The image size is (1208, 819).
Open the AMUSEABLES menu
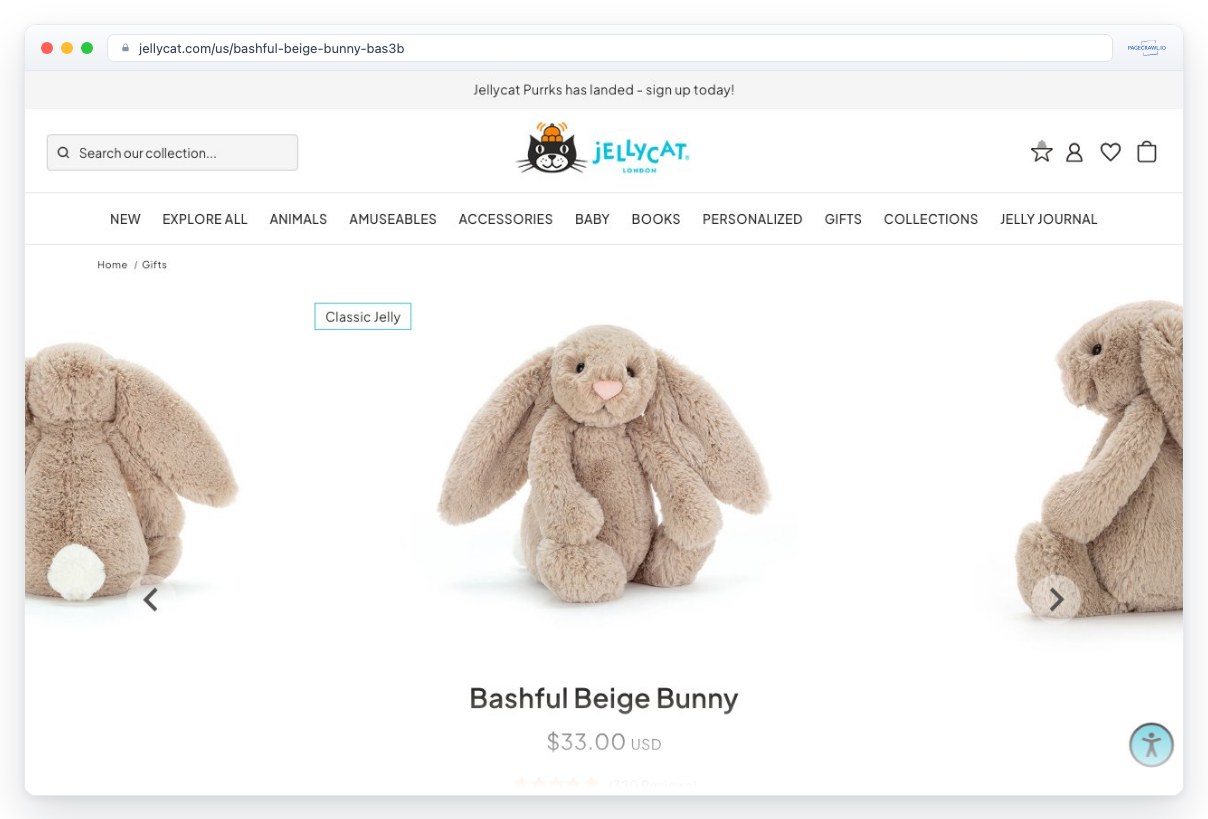[x=393, y=219]
